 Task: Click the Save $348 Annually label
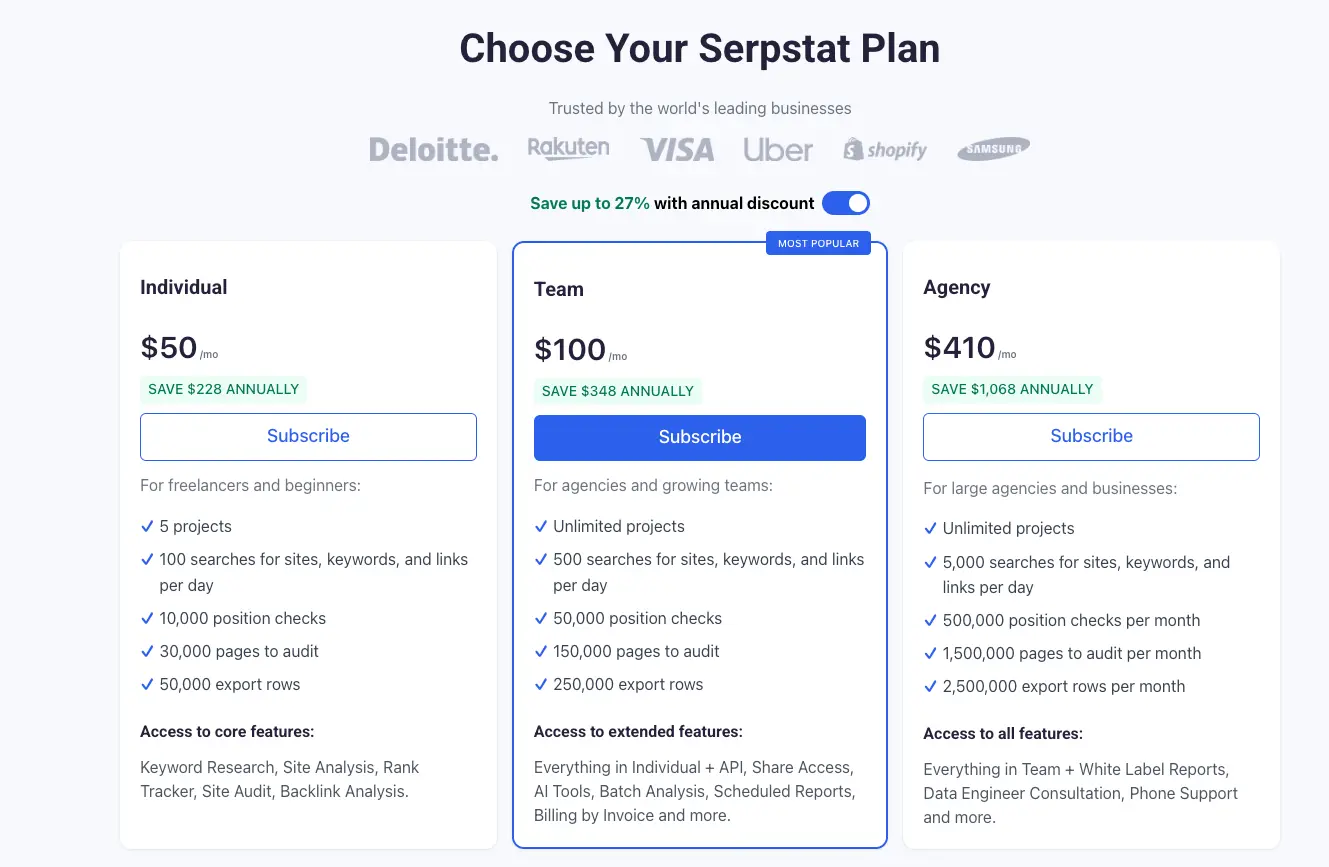click(x=617, y=391)
